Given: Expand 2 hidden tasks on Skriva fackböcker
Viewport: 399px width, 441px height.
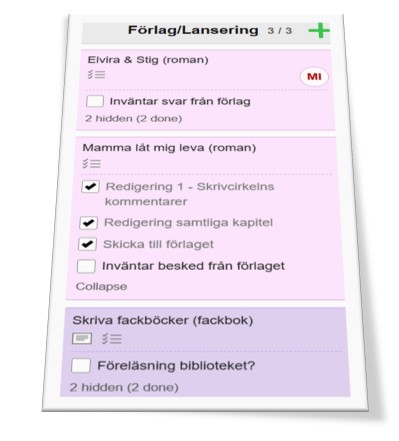Looking at the screenshot, I should [x=124, y=387].
